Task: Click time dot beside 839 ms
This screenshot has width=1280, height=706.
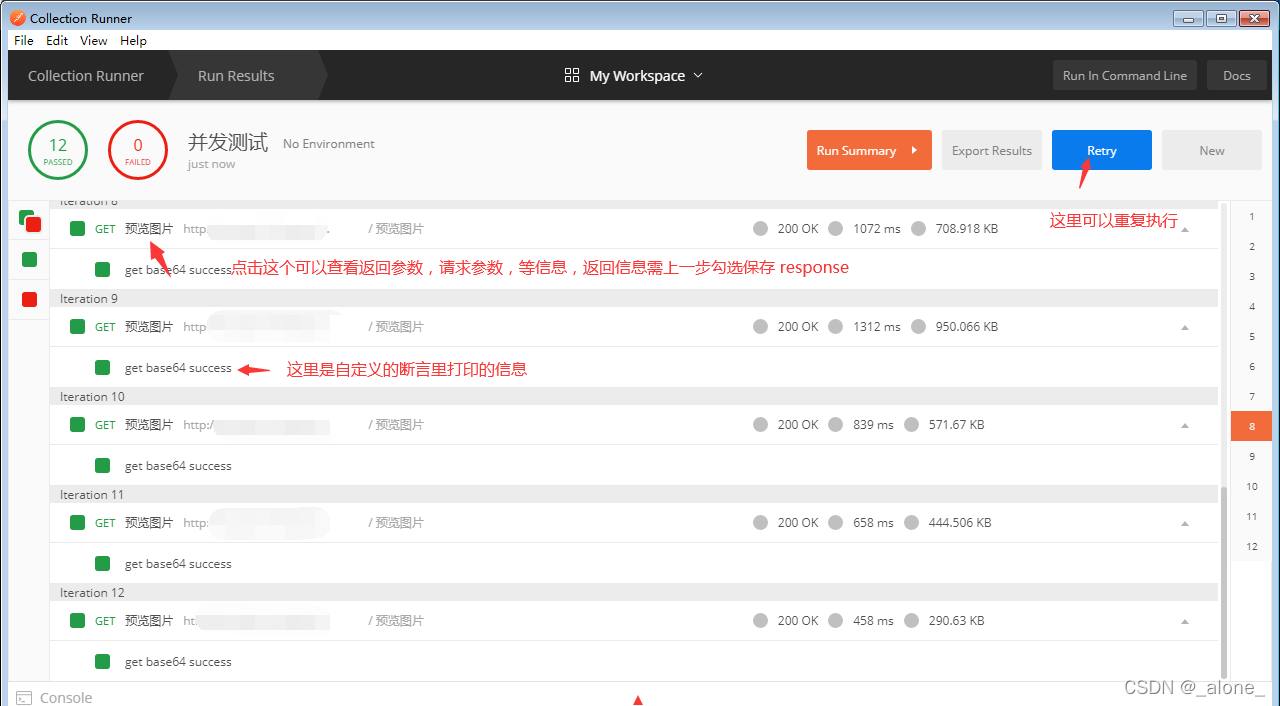Action: coord(836,425)
